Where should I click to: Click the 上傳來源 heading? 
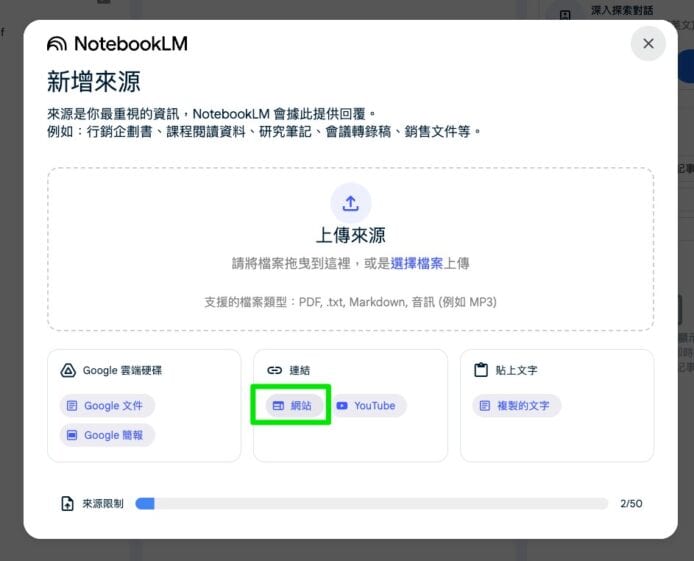[350, 236]
